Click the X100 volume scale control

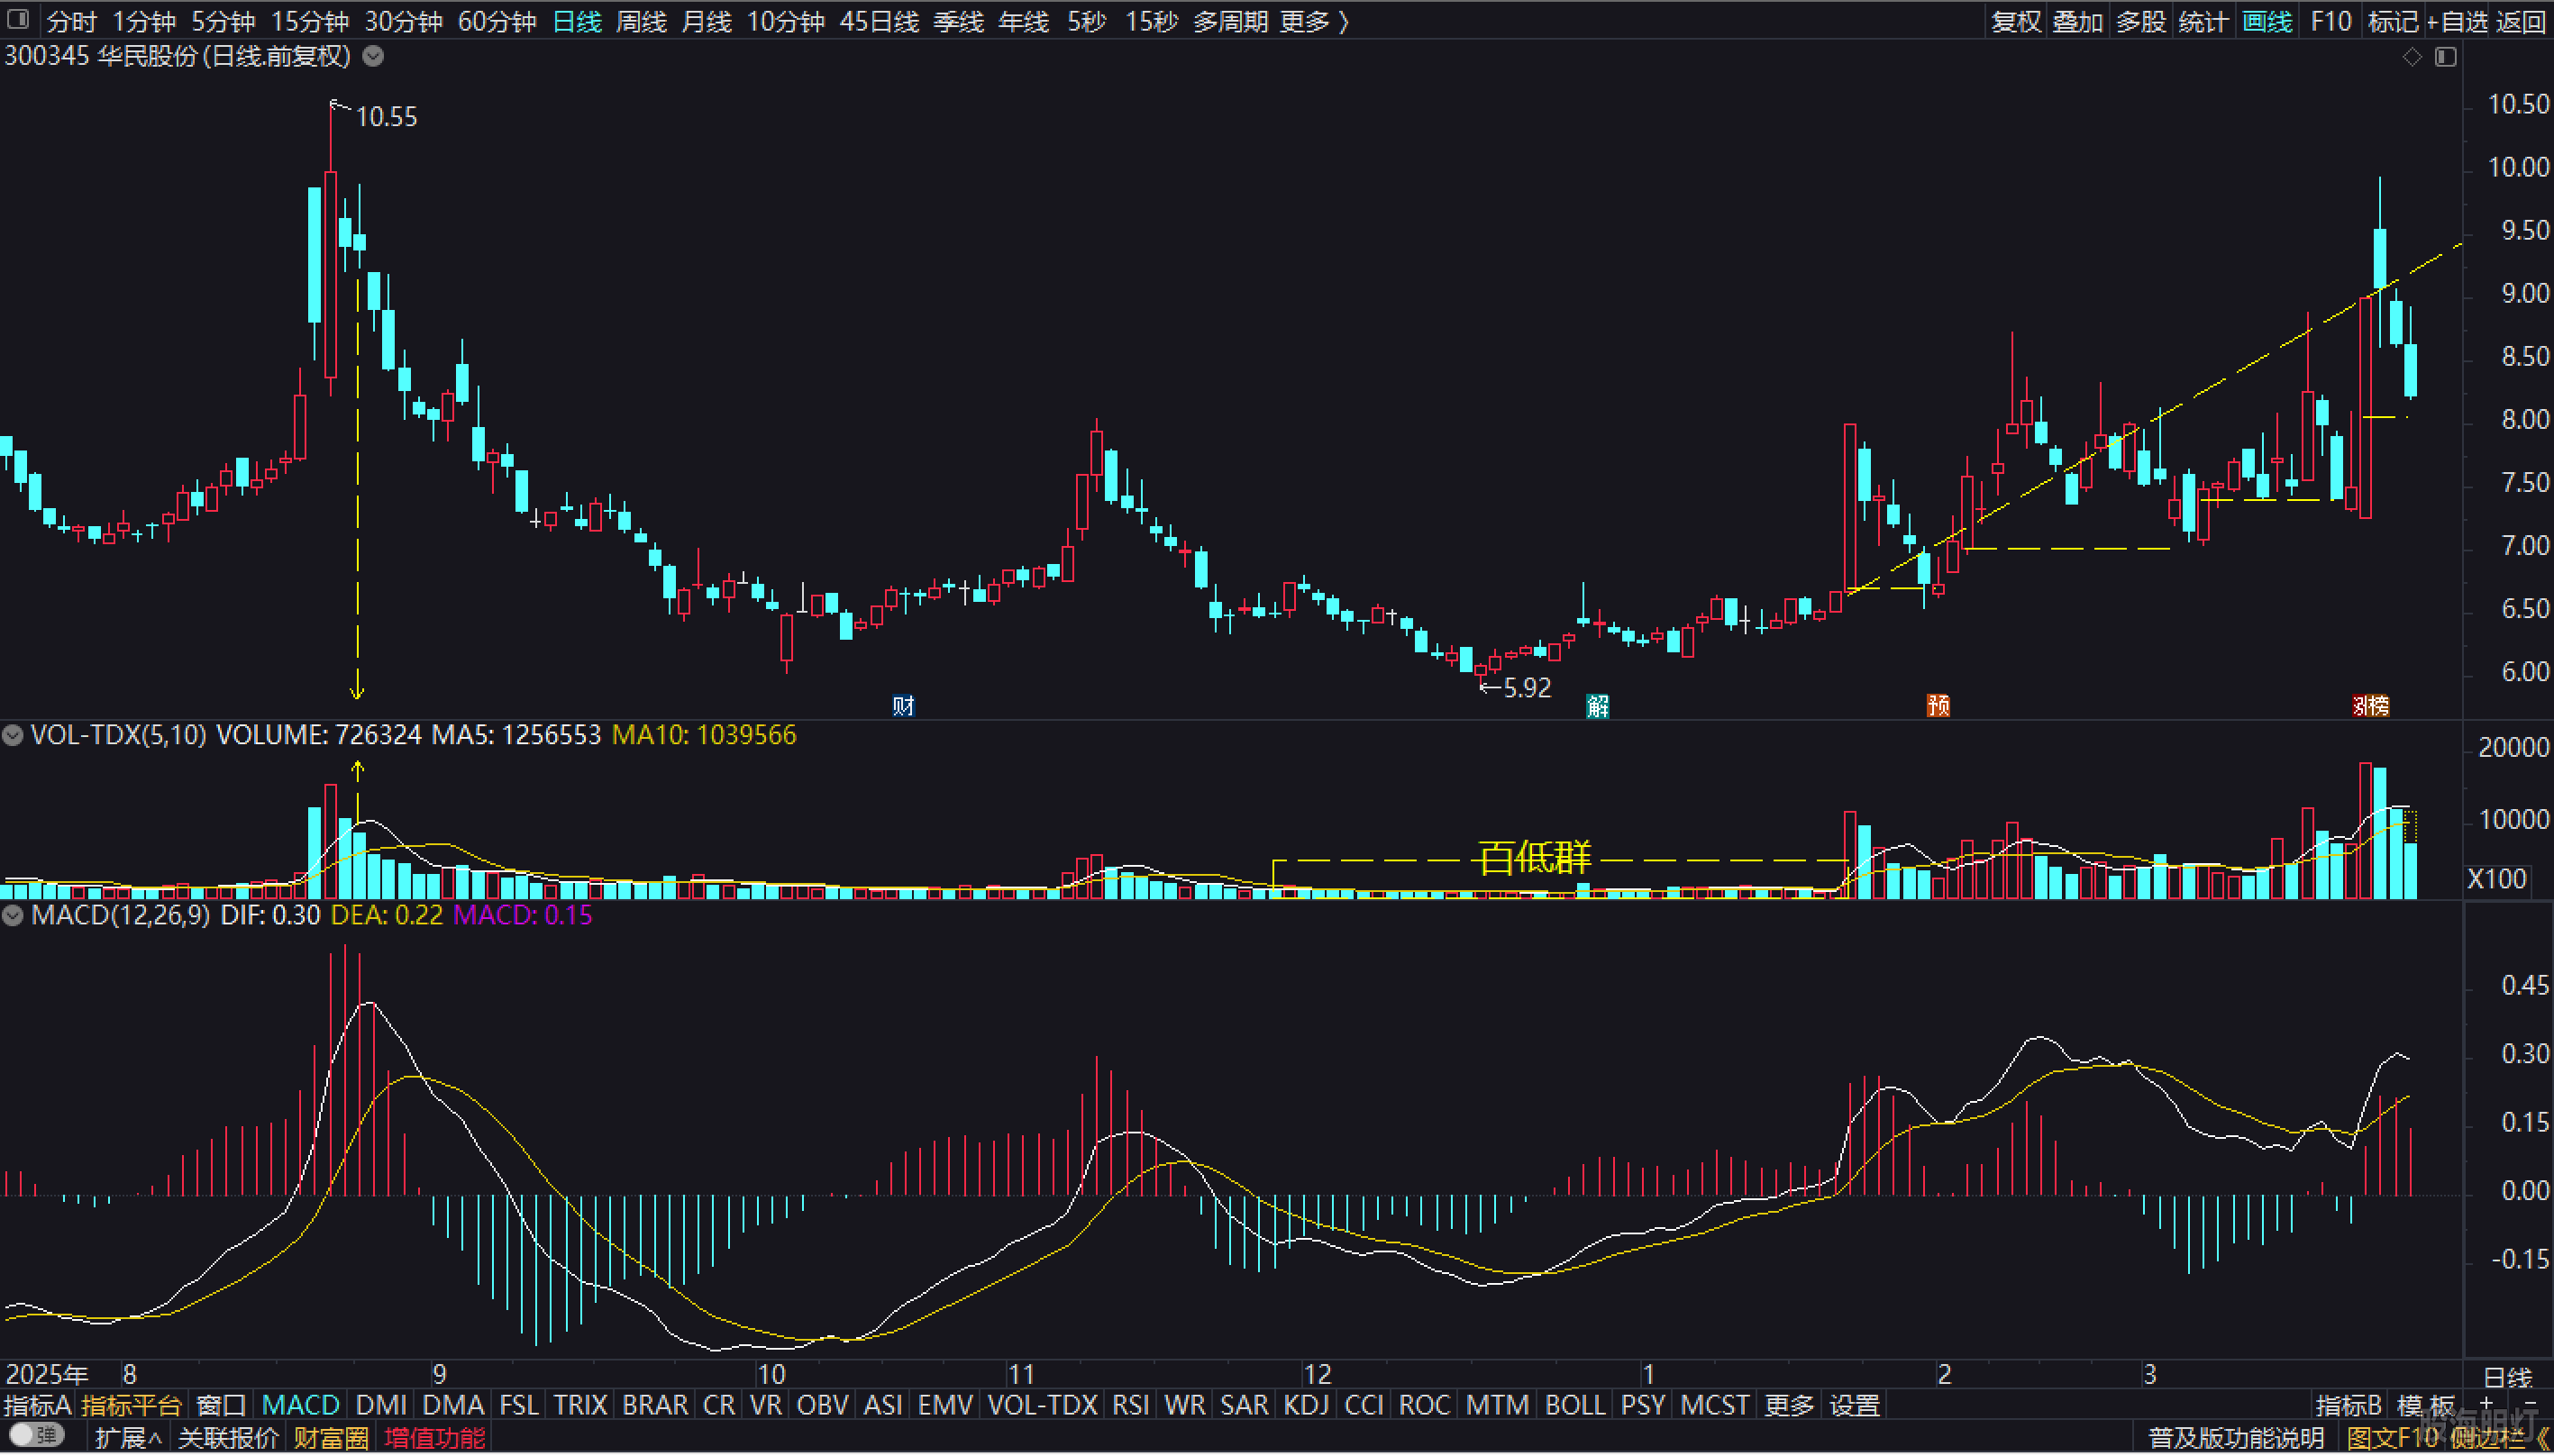[x=2496, y=879]
